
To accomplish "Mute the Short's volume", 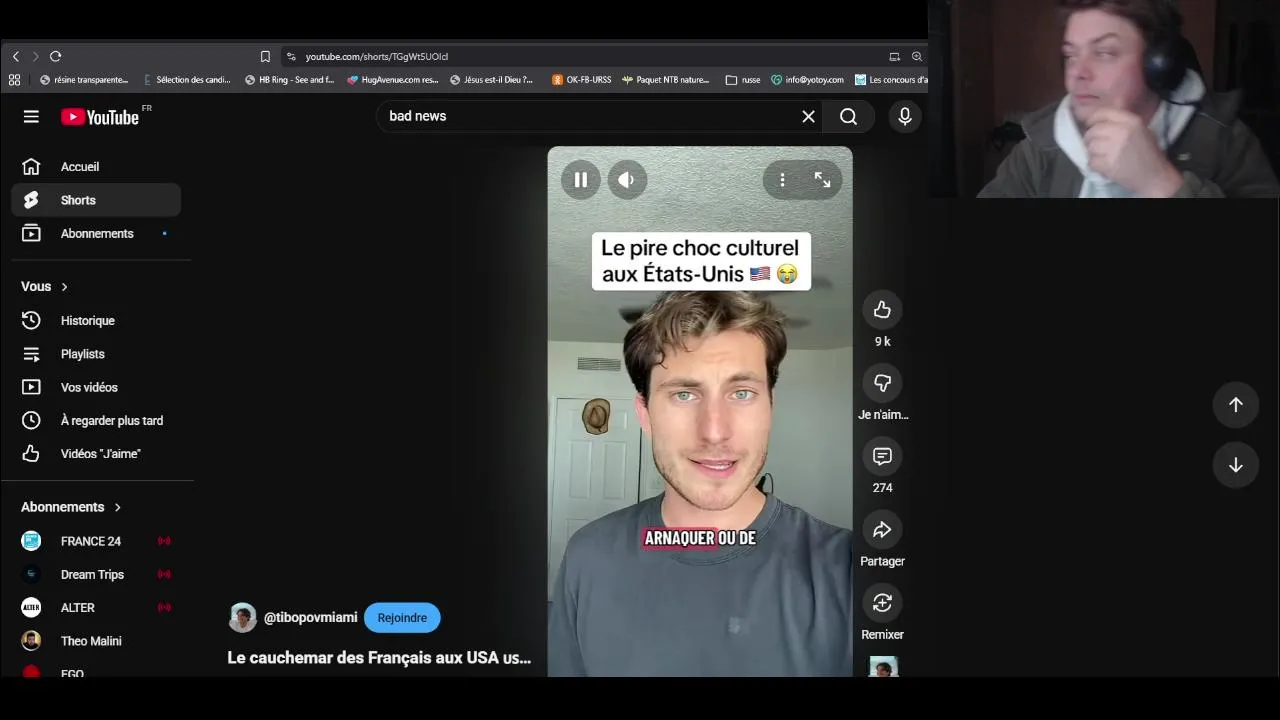I will [626, 180].
